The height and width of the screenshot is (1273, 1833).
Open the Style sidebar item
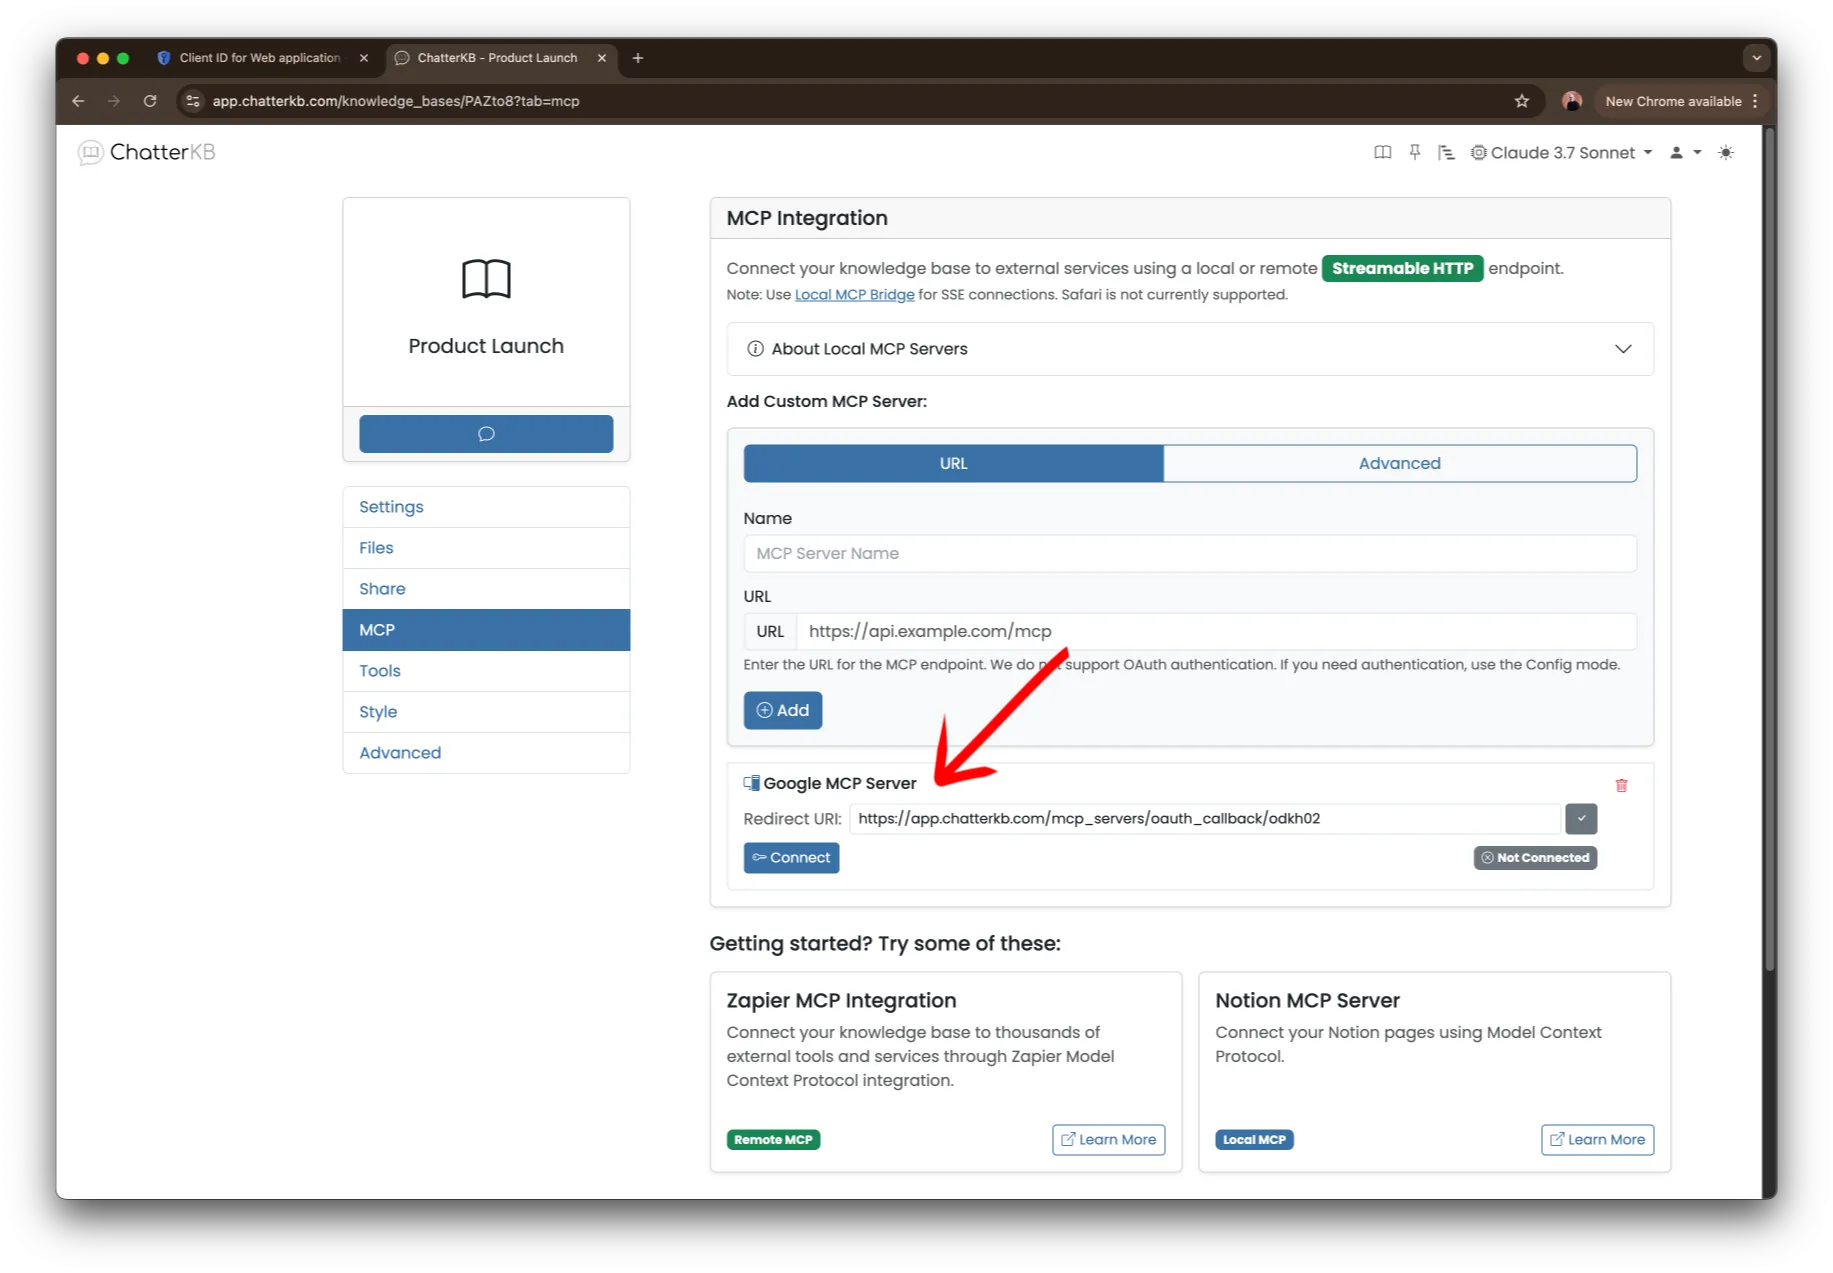point(486,712)
